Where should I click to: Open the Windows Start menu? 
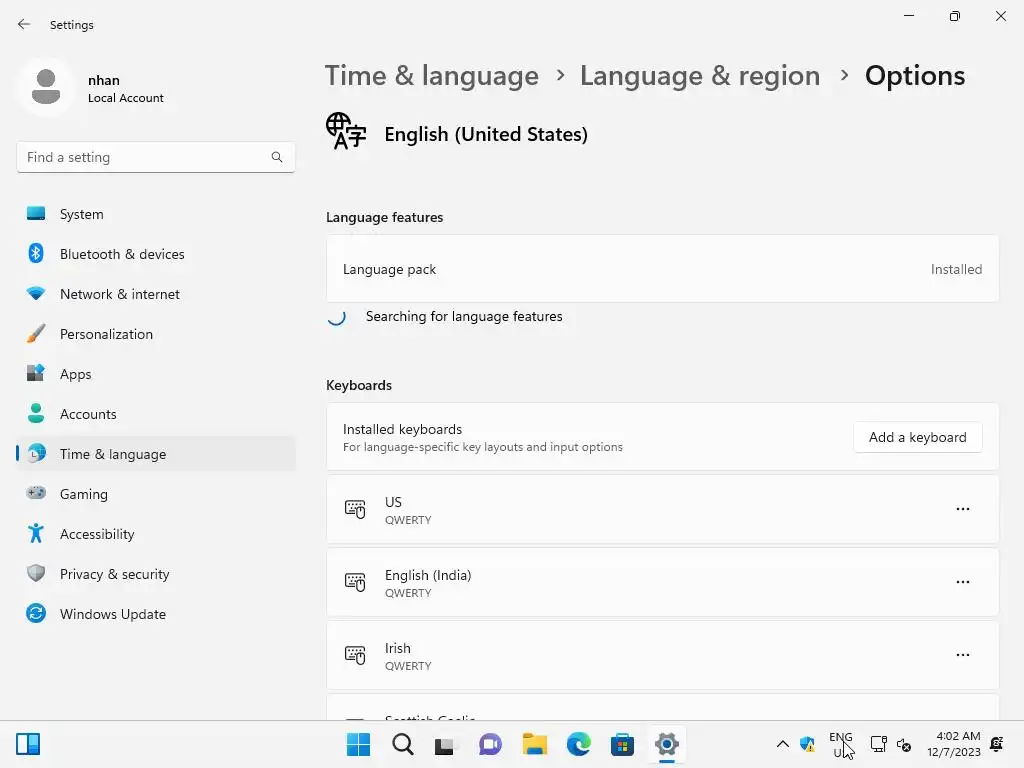pos(358,744)
